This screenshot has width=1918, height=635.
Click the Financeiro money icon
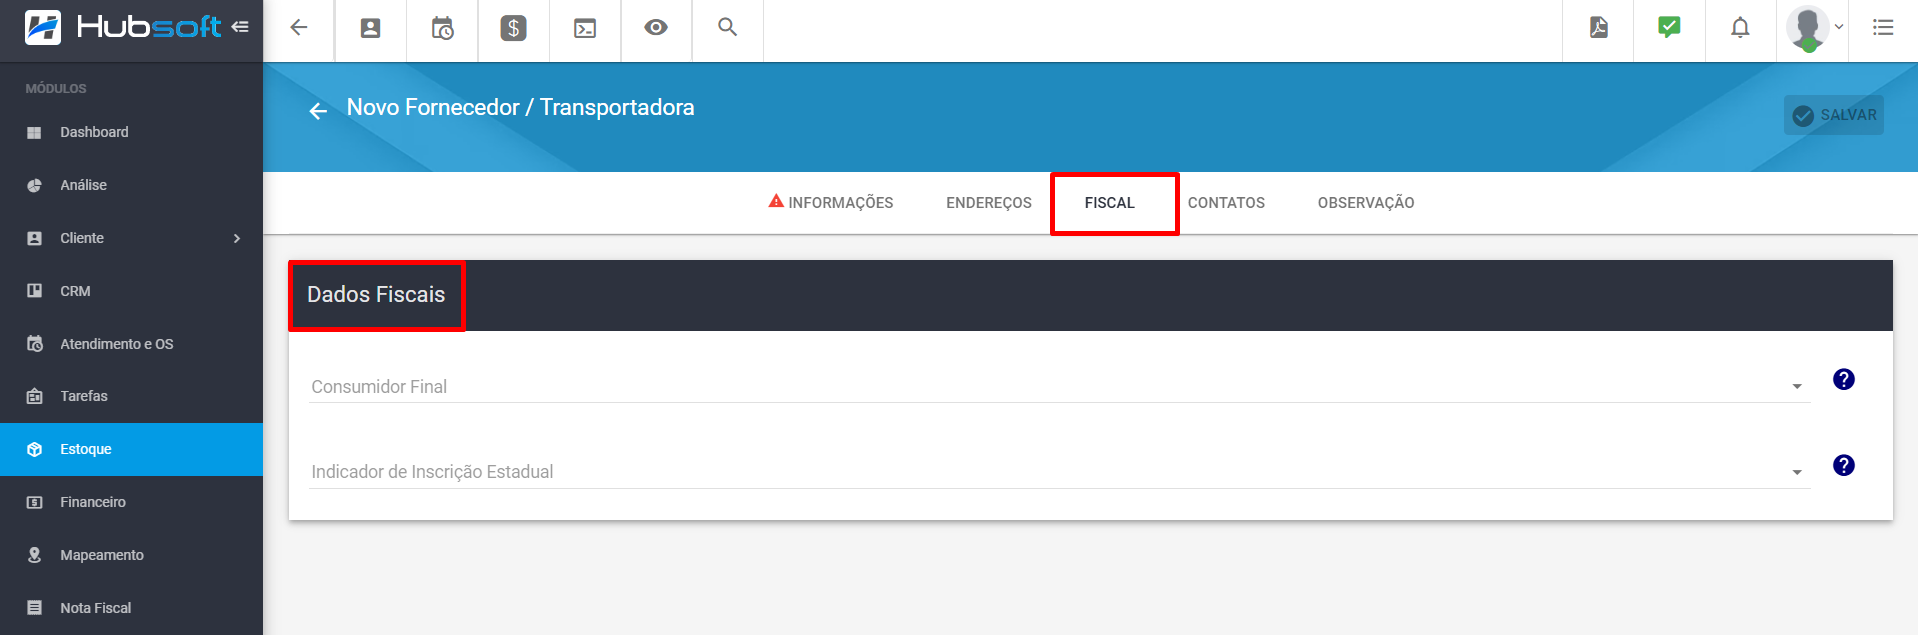click(x=34, y=502)
